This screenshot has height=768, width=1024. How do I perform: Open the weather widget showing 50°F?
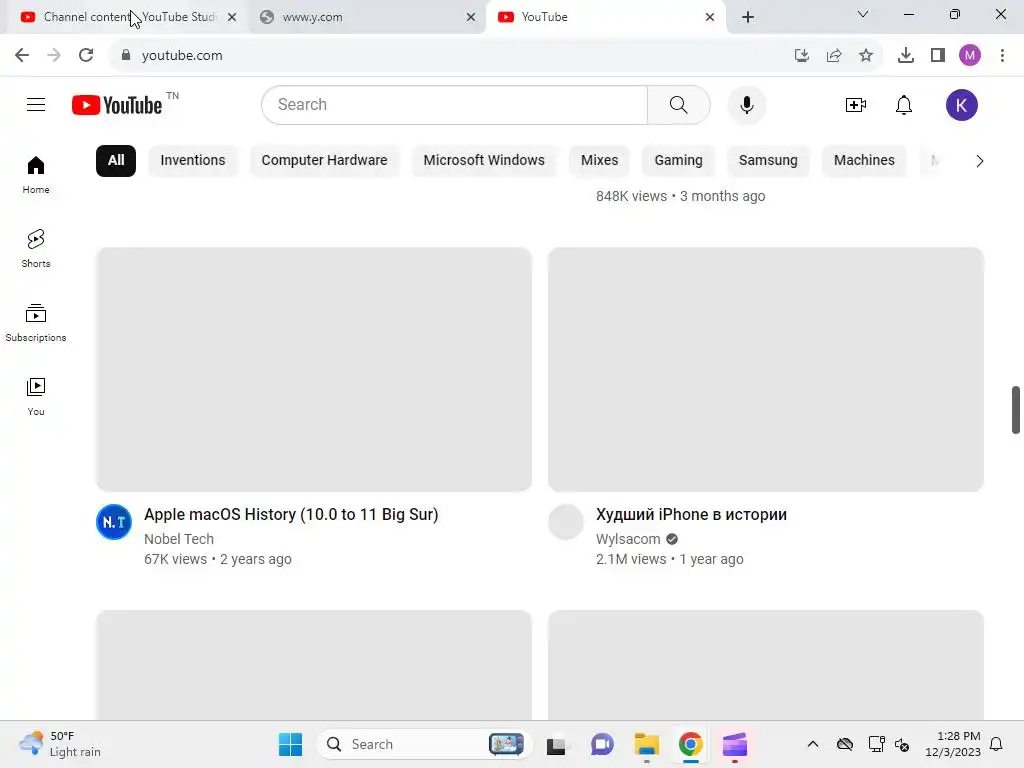pos(60,744)
